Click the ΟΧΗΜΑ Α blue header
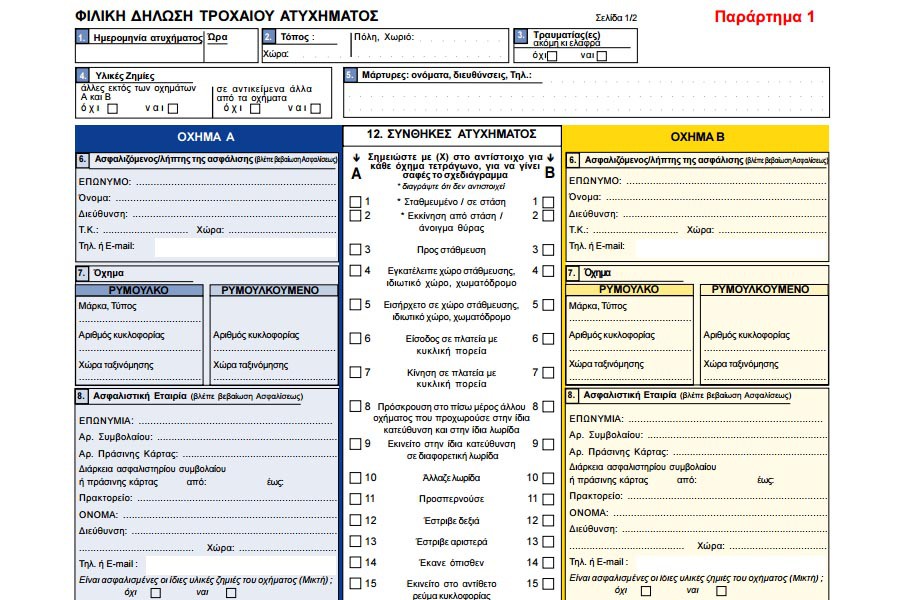This screenshot has height=600, width=900. [x=208, y=137]
